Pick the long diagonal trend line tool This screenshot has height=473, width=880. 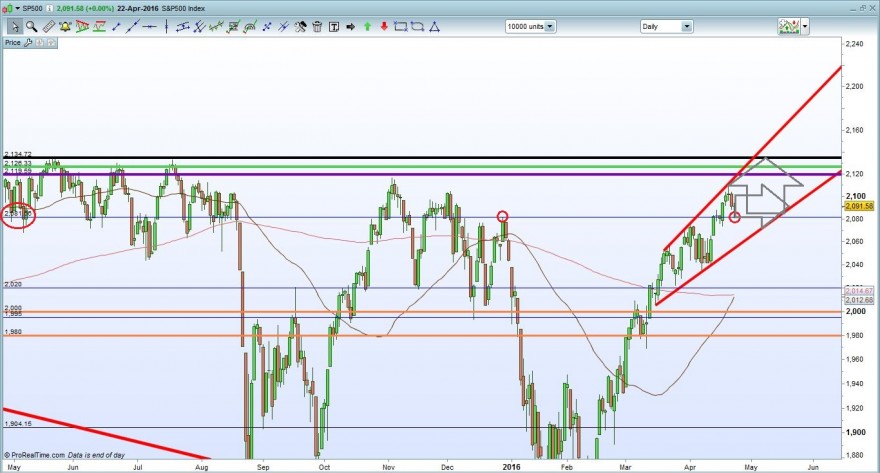(x=132, y=26)
